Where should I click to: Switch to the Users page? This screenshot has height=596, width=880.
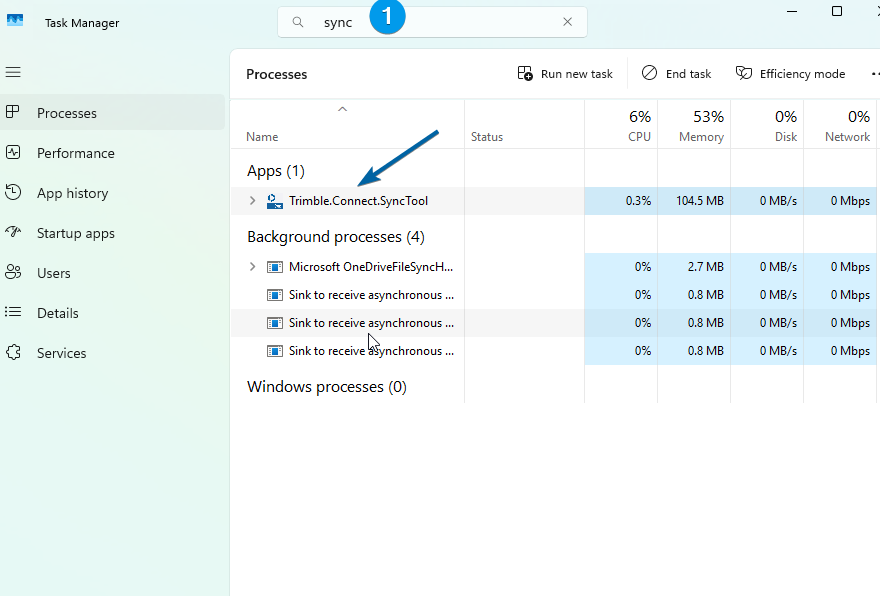53,273
